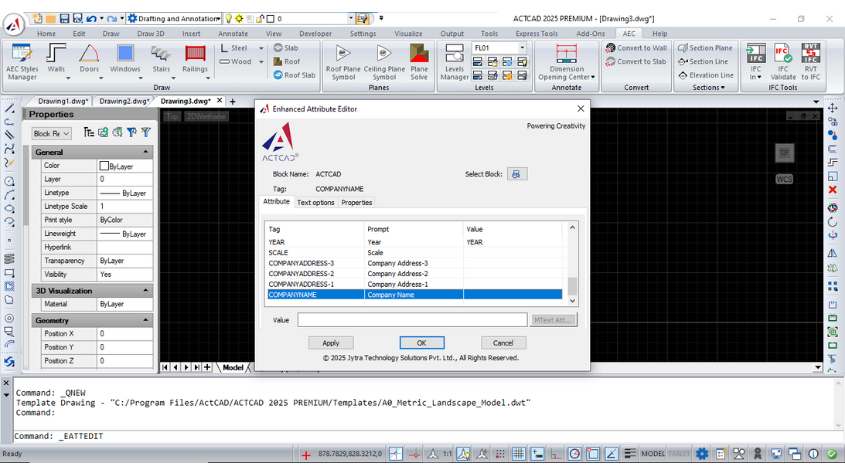Click the Cancel button
The image size is (845, 475).
pos(503,343)
